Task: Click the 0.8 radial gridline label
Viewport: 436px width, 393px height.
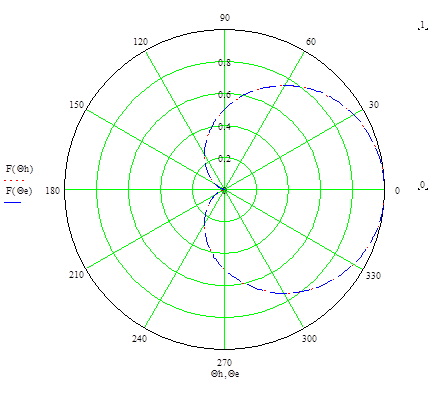Action: [224, 63]
